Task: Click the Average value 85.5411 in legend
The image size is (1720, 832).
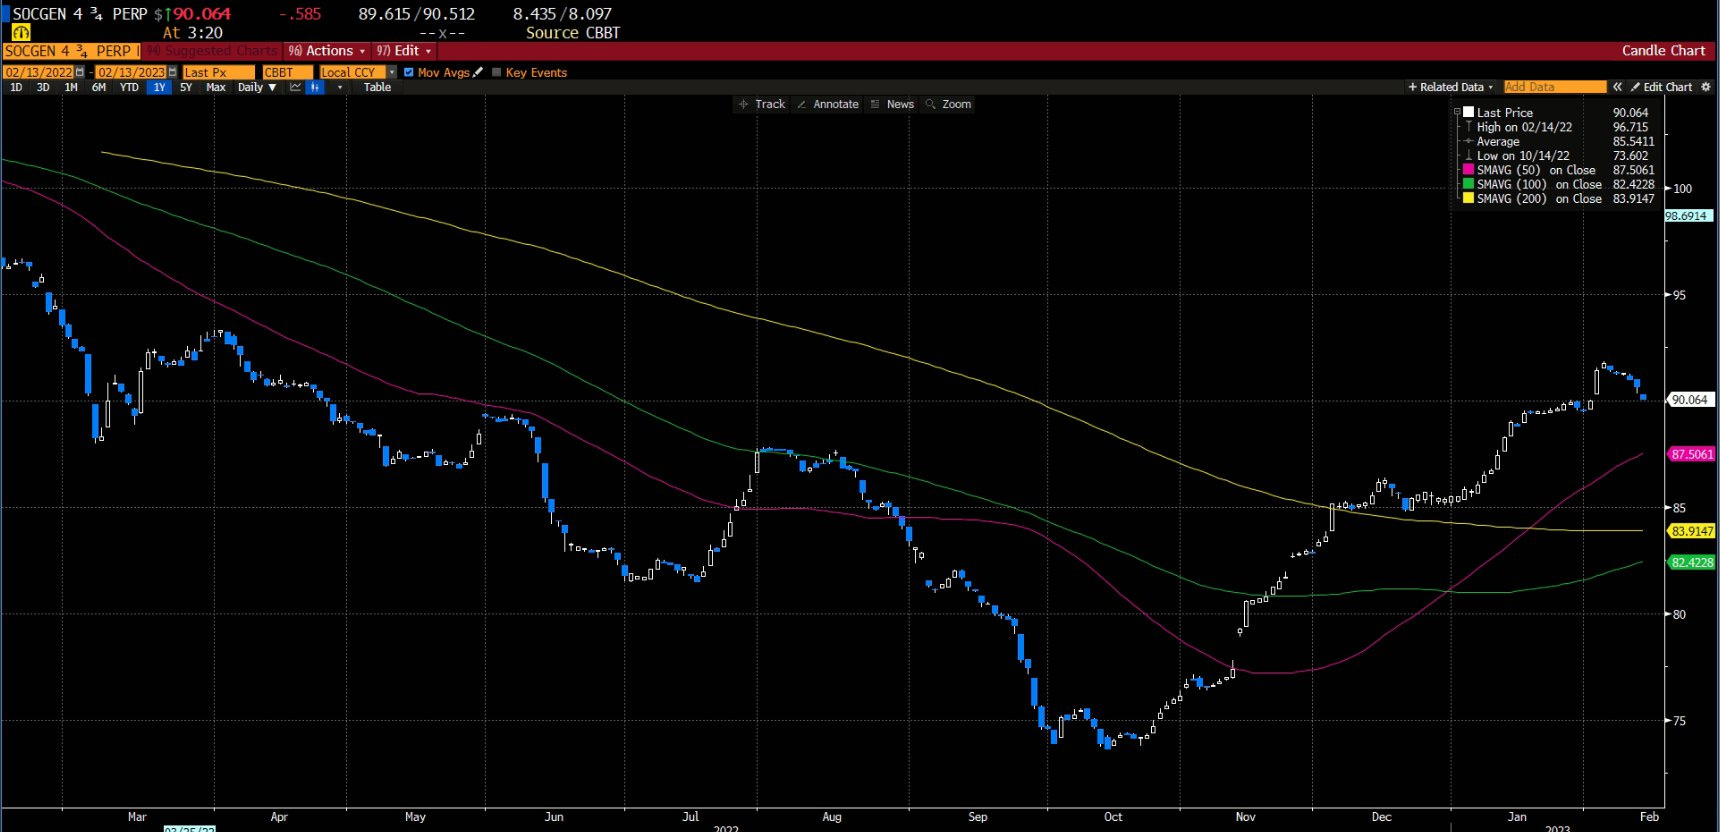Action: coord(1633,141)
